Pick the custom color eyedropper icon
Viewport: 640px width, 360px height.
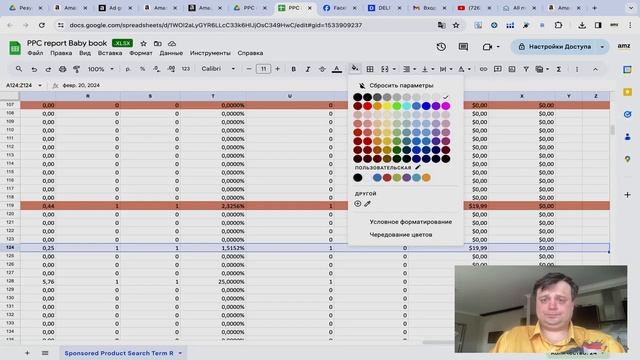click(x=367, y=203)
